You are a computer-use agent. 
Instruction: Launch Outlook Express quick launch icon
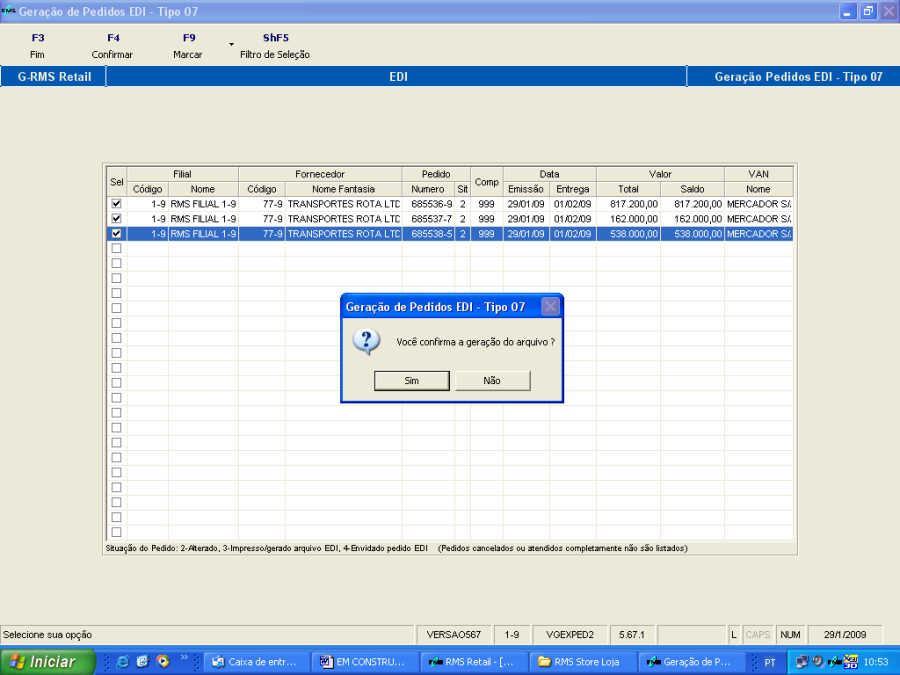pyautogui.click(x=142, y=662)
